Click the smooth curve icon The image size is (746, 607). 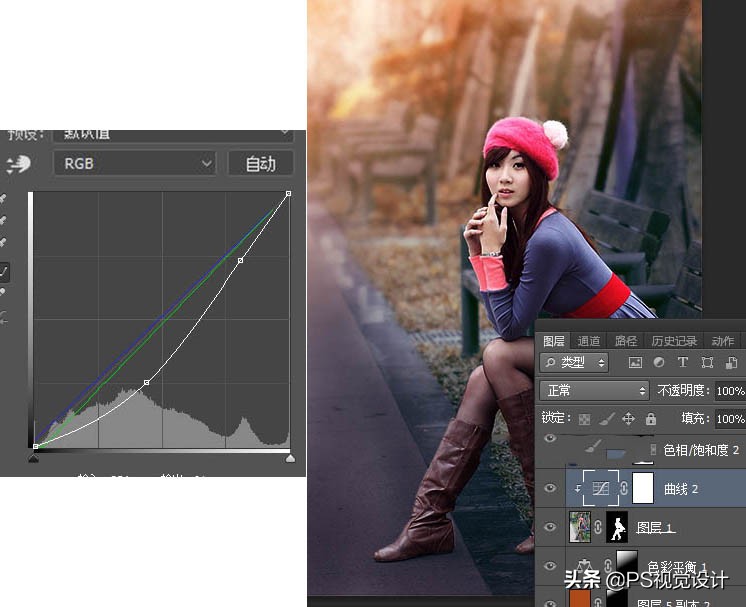pyautogui.click(x=3, y=318)
